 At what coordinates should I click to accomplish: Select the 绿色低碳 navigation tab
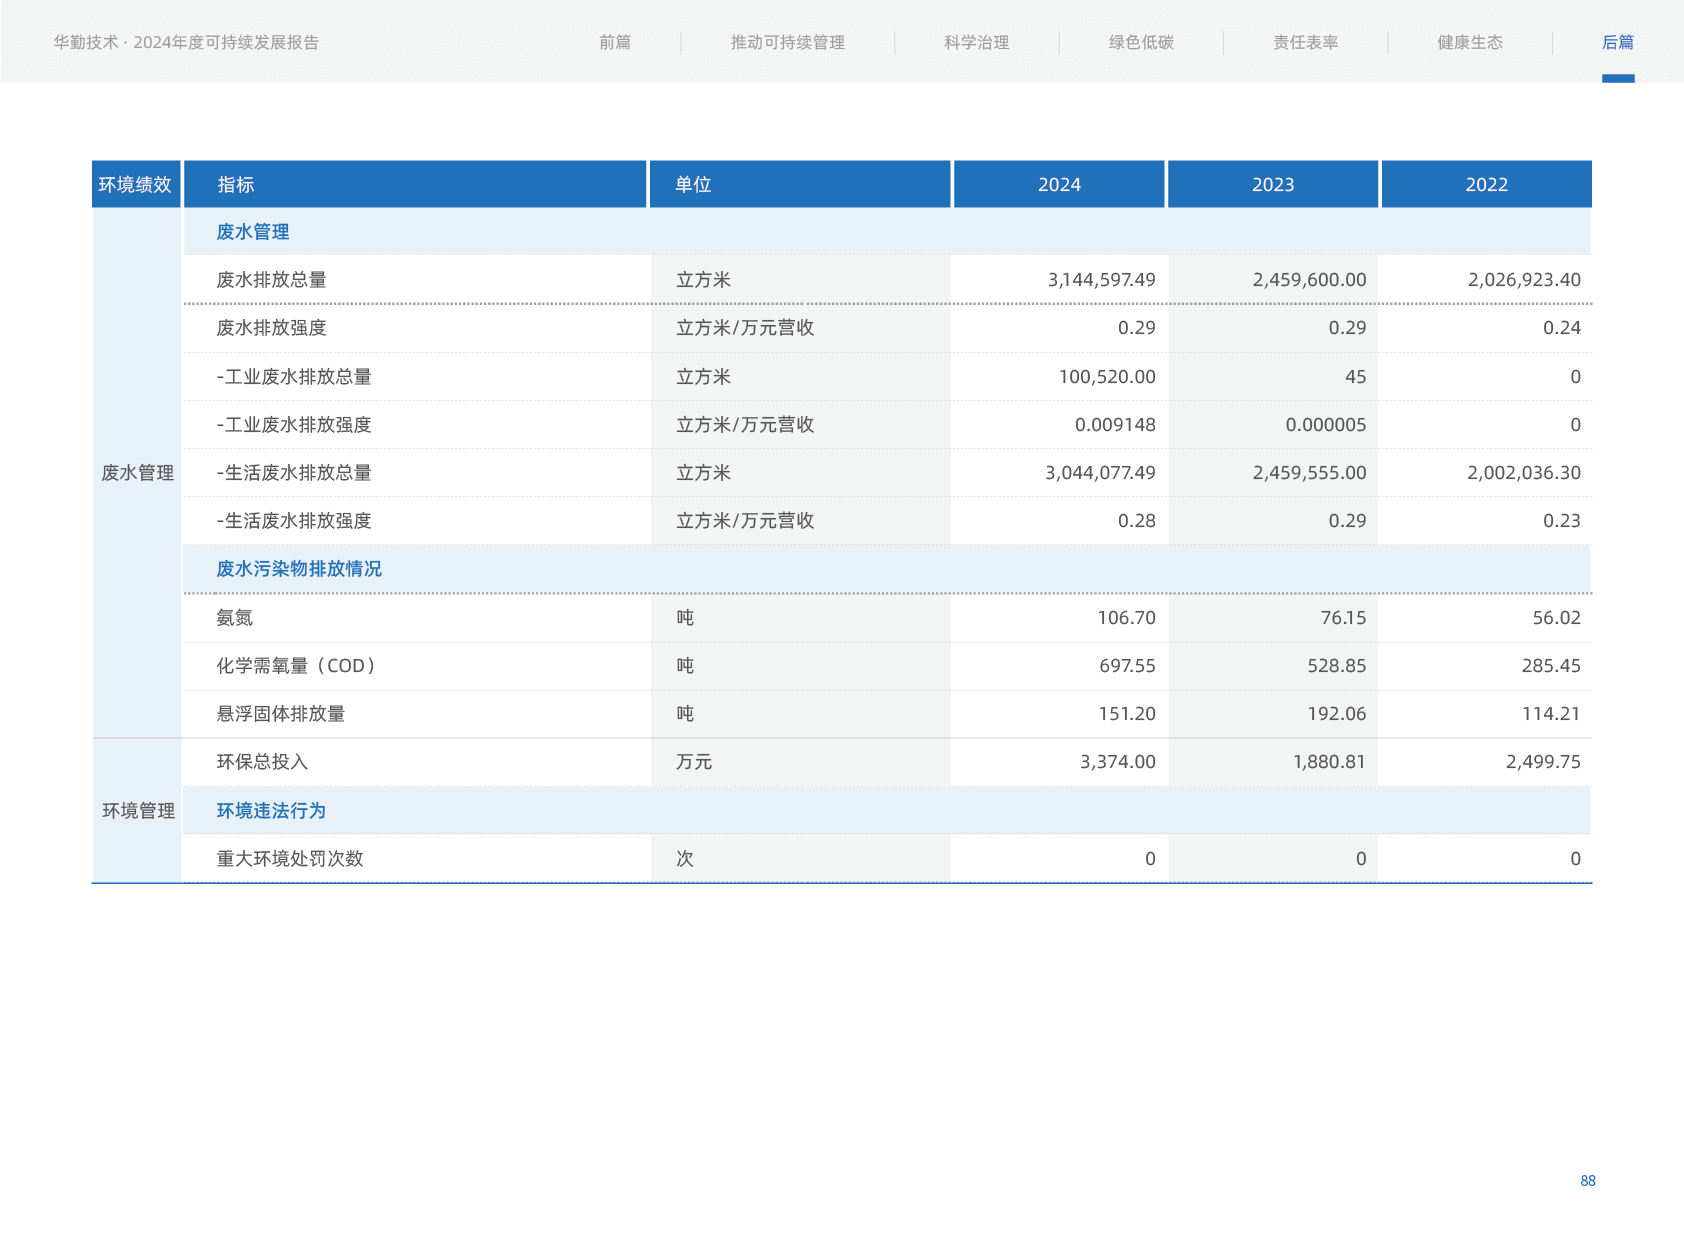point(1140,42)
